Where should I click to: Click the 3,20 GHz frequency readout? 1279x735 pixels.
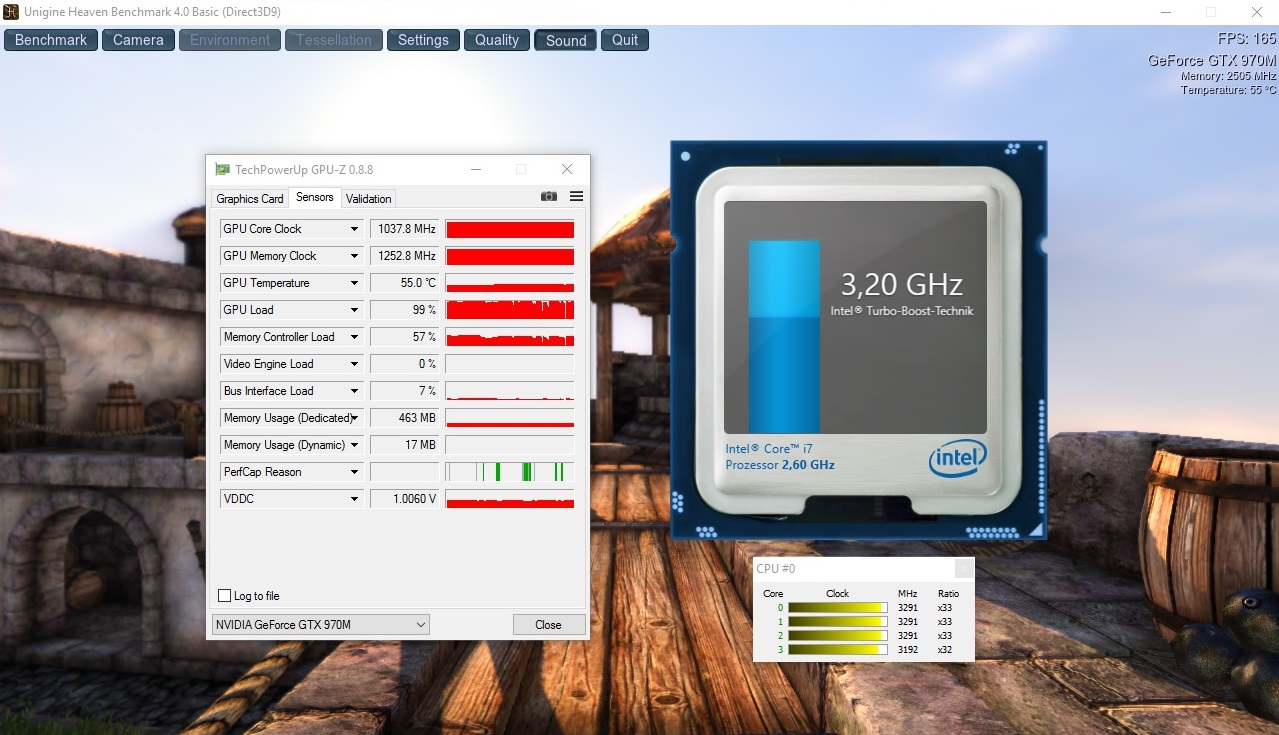901,285
